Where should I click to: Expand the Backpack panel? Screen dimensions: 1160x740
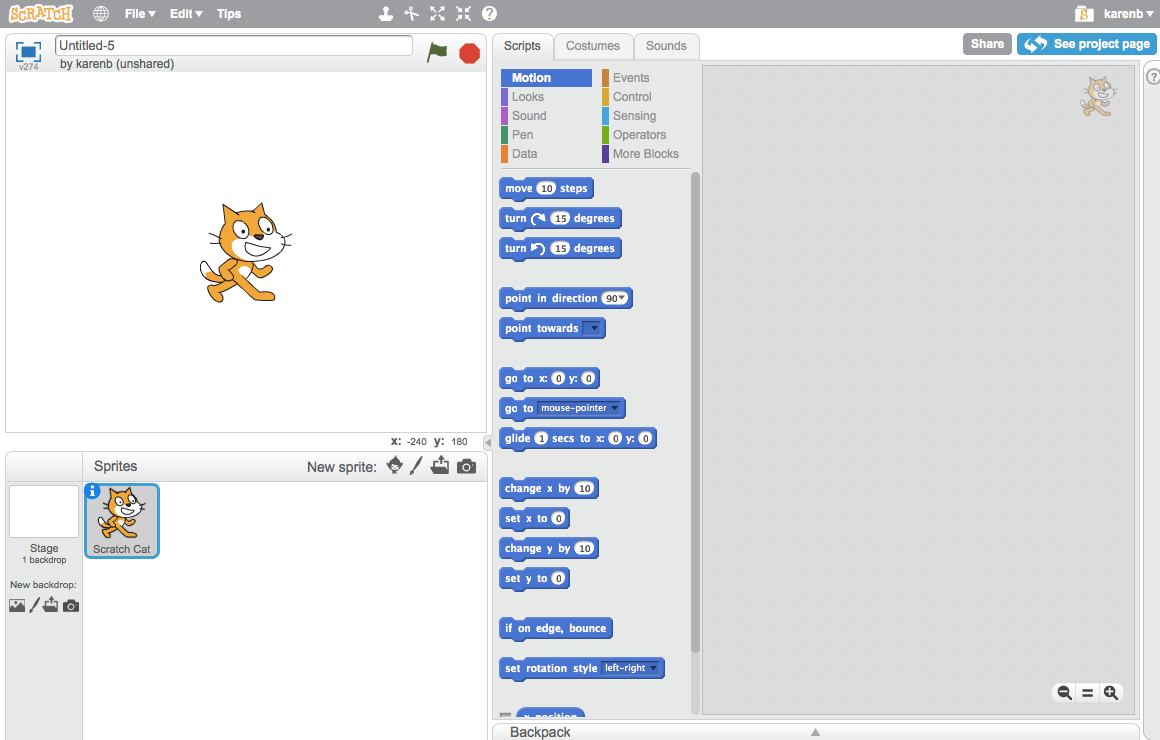point(815,731)
